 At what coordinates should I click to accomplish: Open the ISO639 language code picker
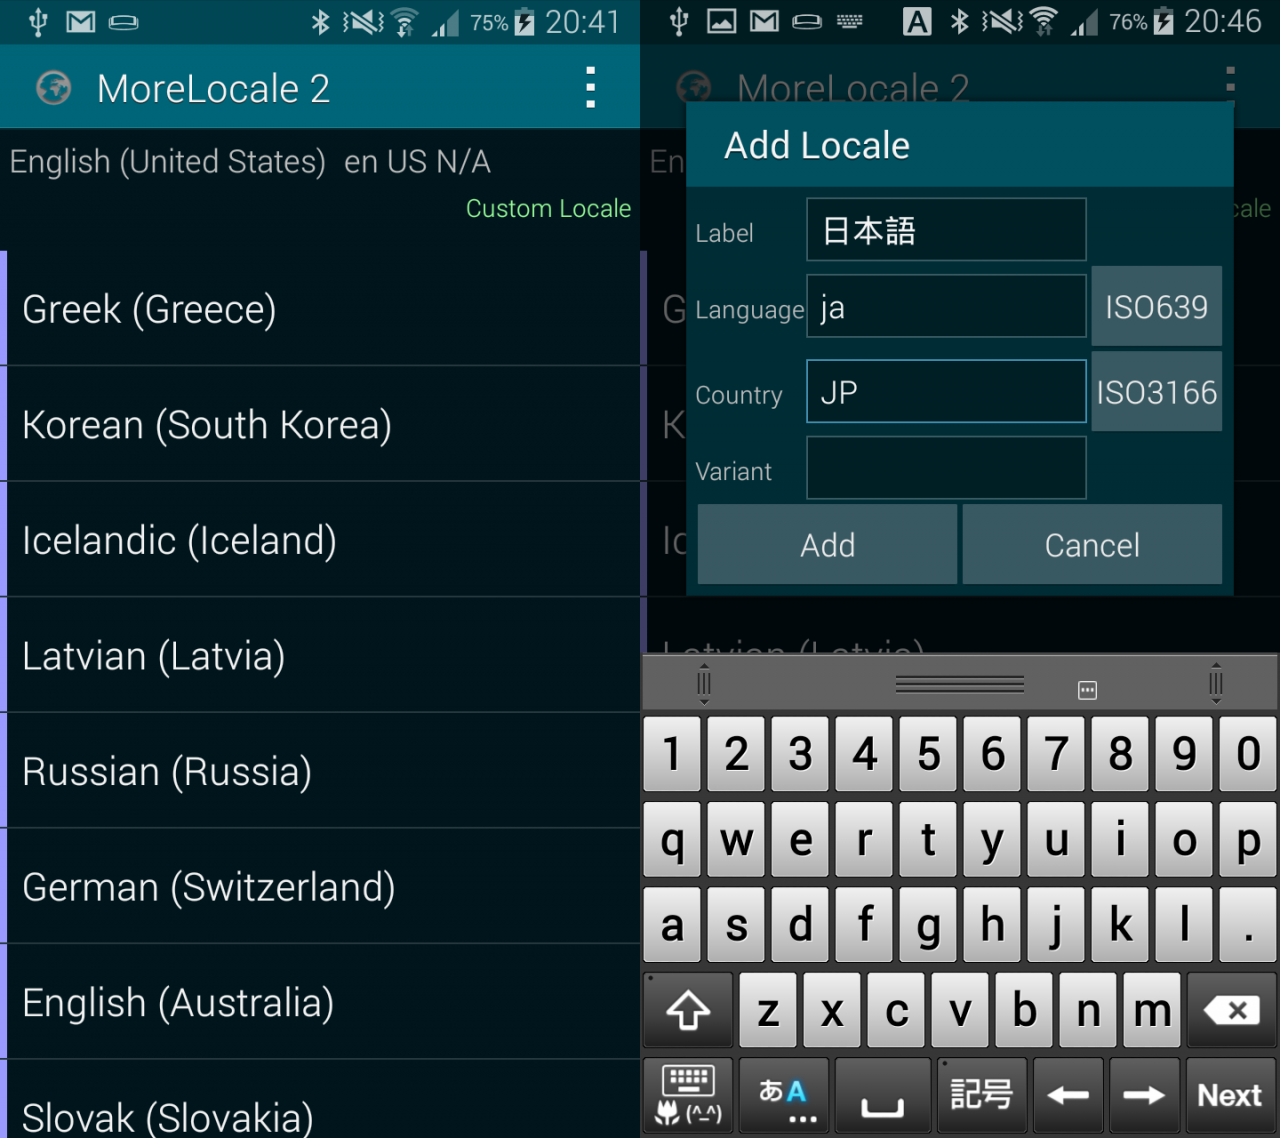[1156, 306]
